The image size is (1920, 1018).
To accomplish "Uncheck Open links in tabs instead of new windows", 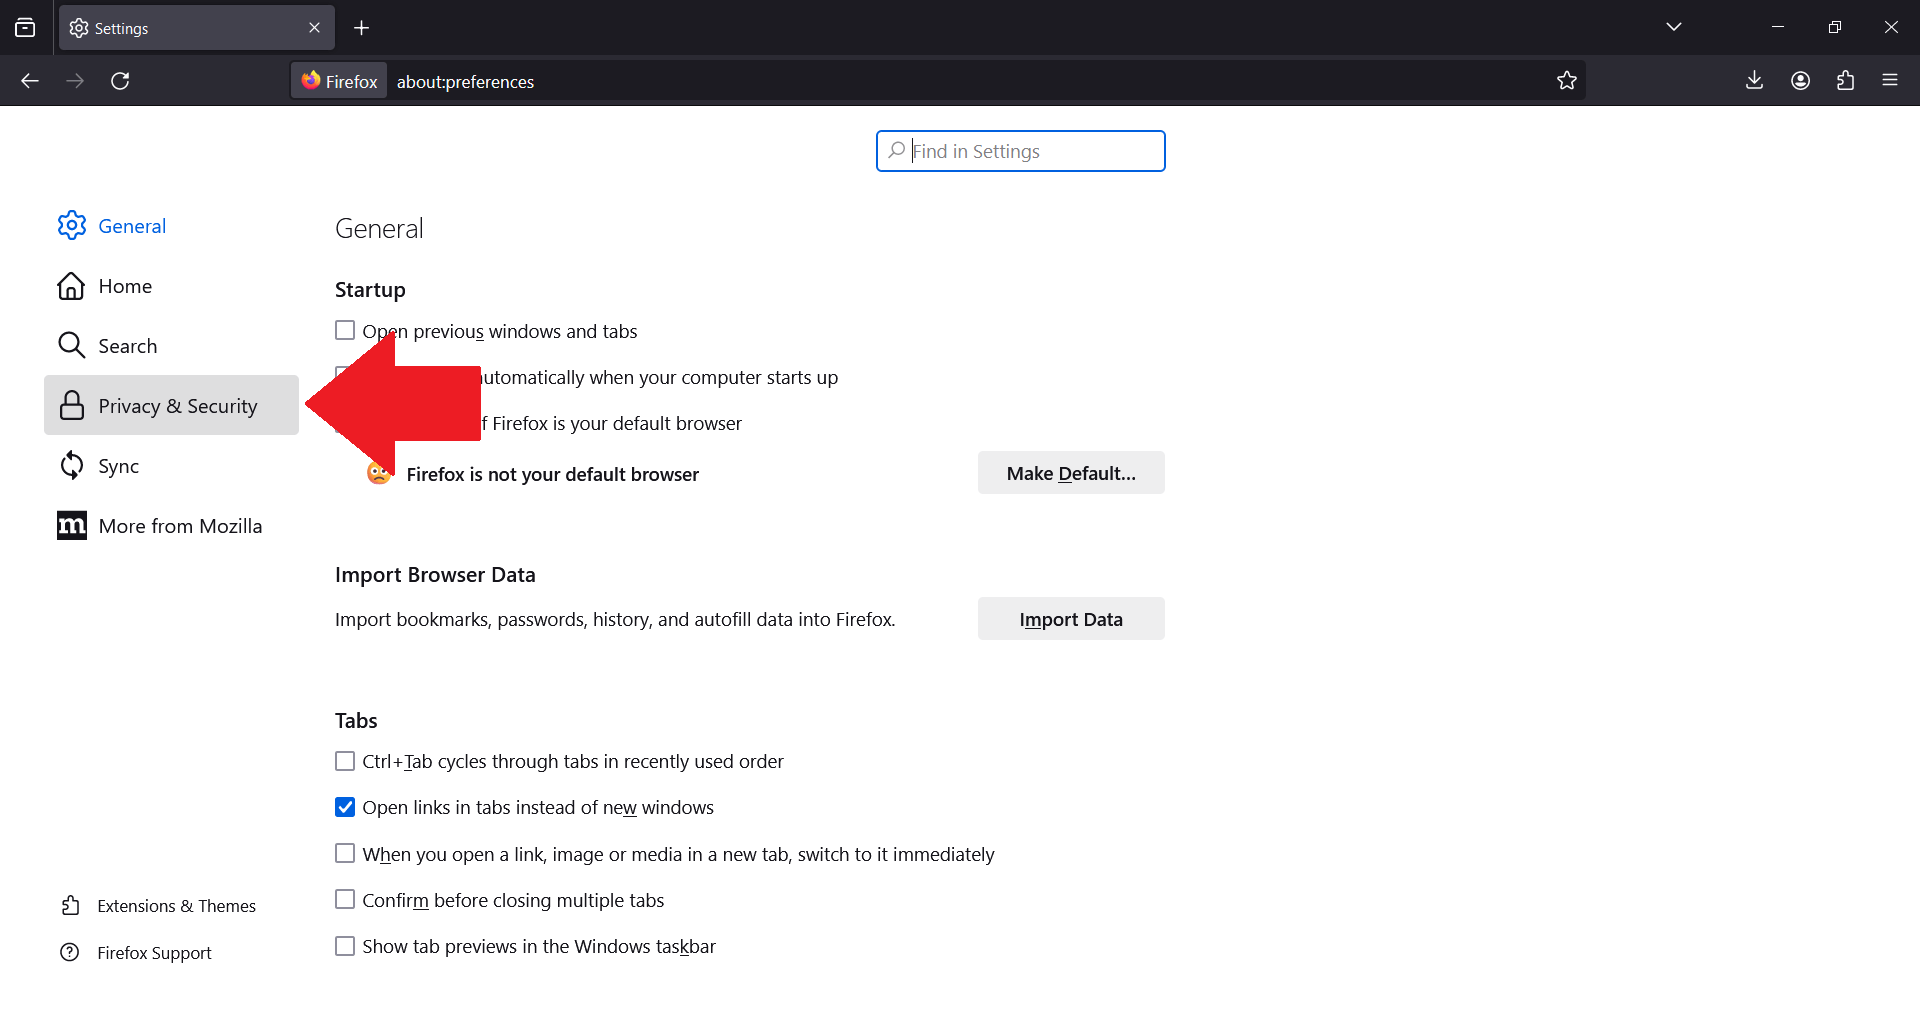I will tap(345, 807).
